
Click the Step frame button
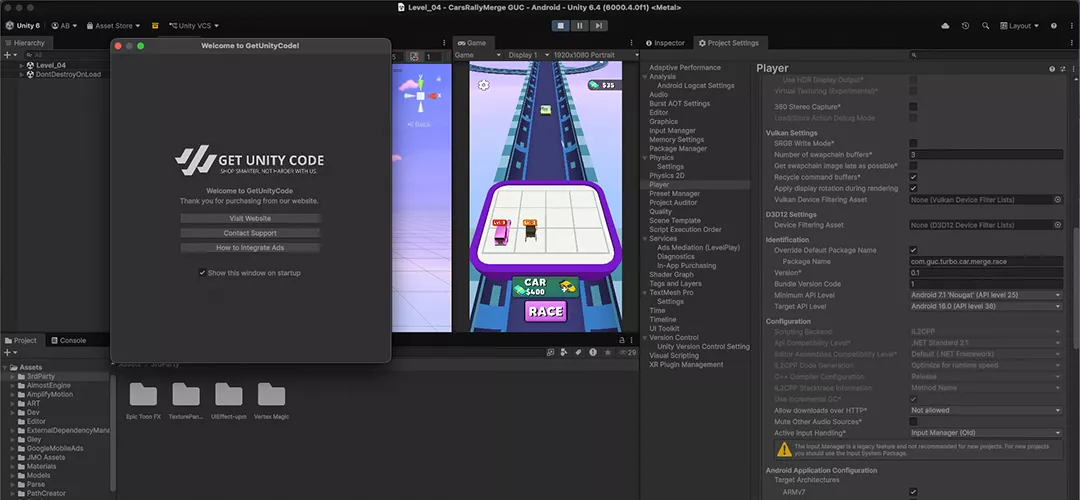coord(598,25)
